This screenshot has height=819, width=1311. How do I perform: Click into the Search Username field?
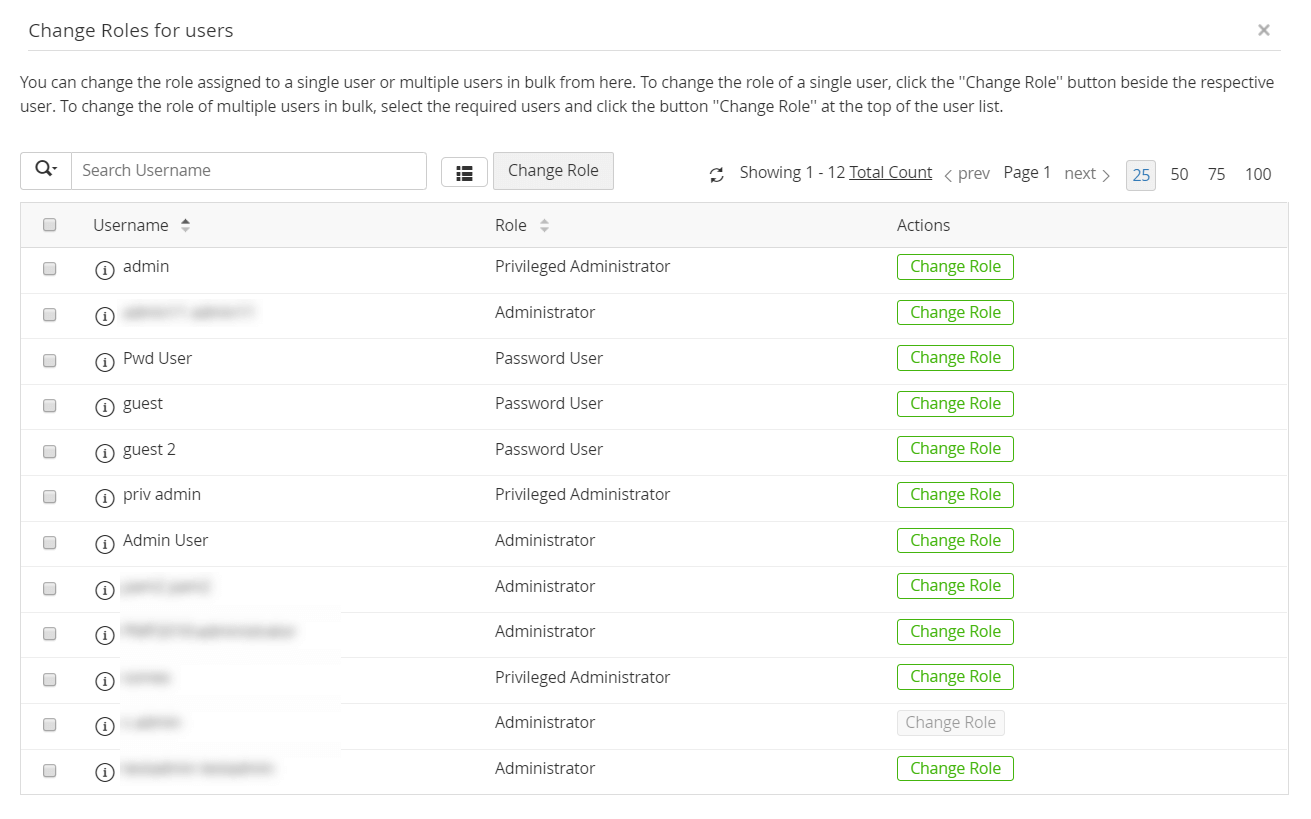(x=249, y=171)
